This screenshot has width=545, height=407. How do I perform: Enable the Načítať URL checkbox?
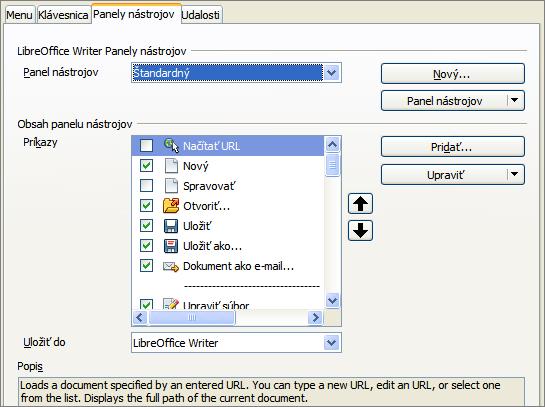tap(146, 146)
